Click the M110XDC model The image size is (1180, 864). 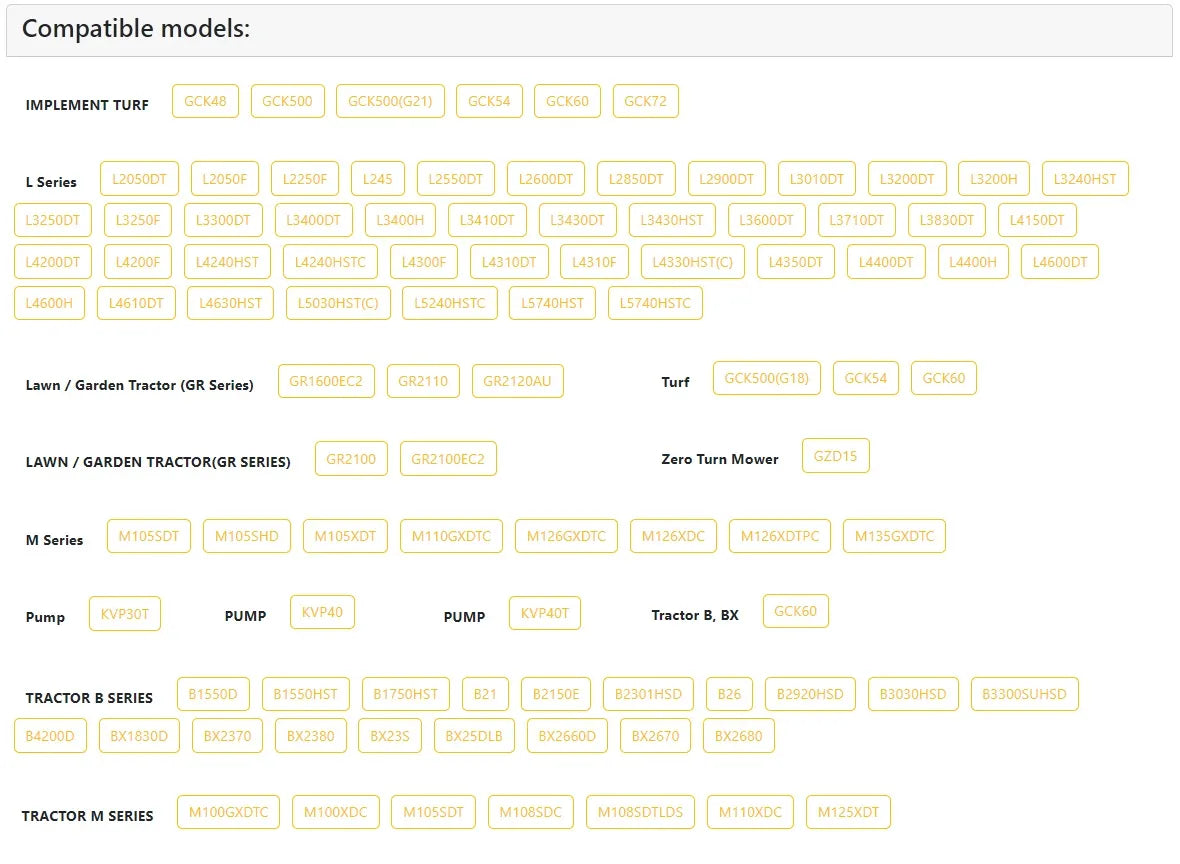(750, 812)
